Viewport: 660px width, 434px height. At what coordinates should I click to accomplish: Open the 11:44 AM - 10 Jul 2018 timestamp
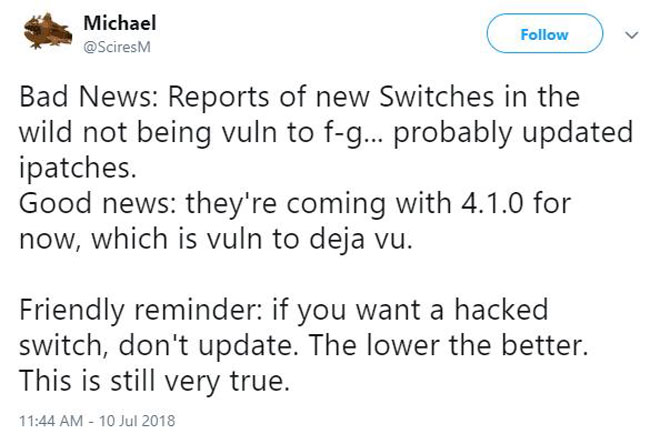97,421
